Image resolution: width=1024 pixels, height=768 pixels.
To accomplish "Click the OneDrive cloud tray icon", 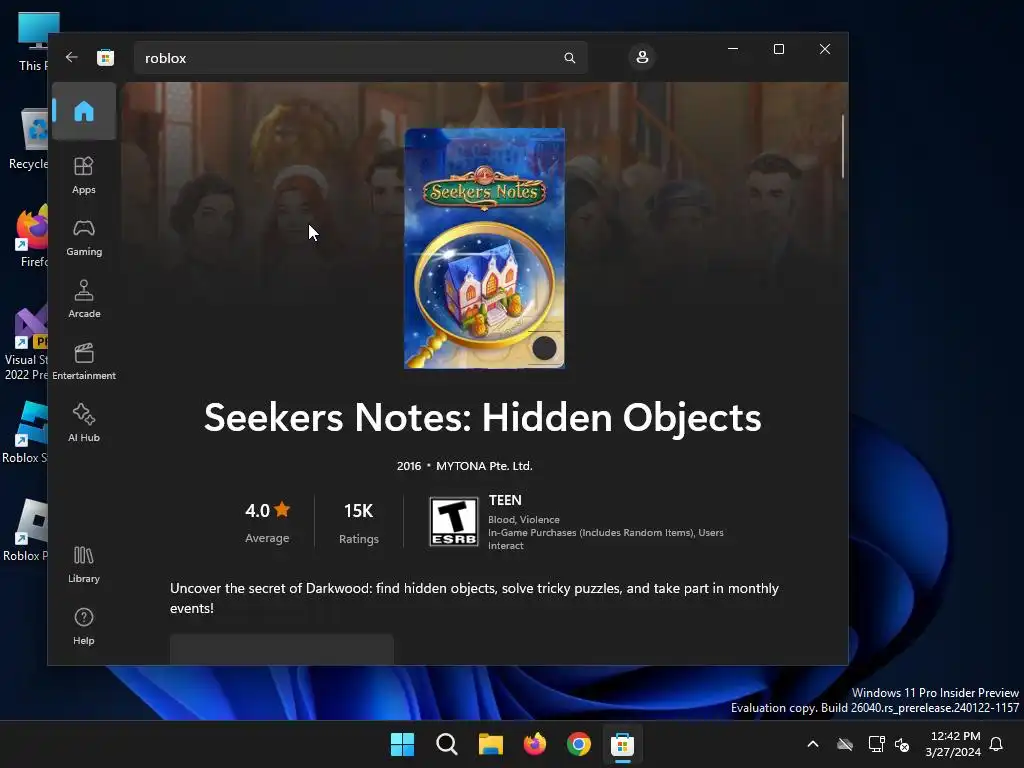I will point(845,744).
